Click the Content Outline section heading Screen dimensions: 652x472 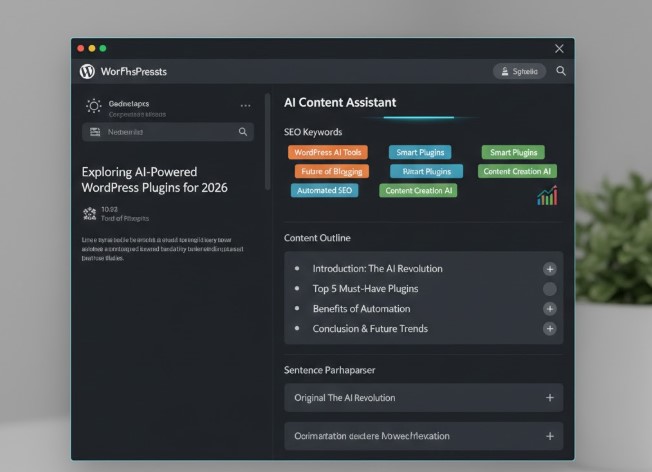317,238
